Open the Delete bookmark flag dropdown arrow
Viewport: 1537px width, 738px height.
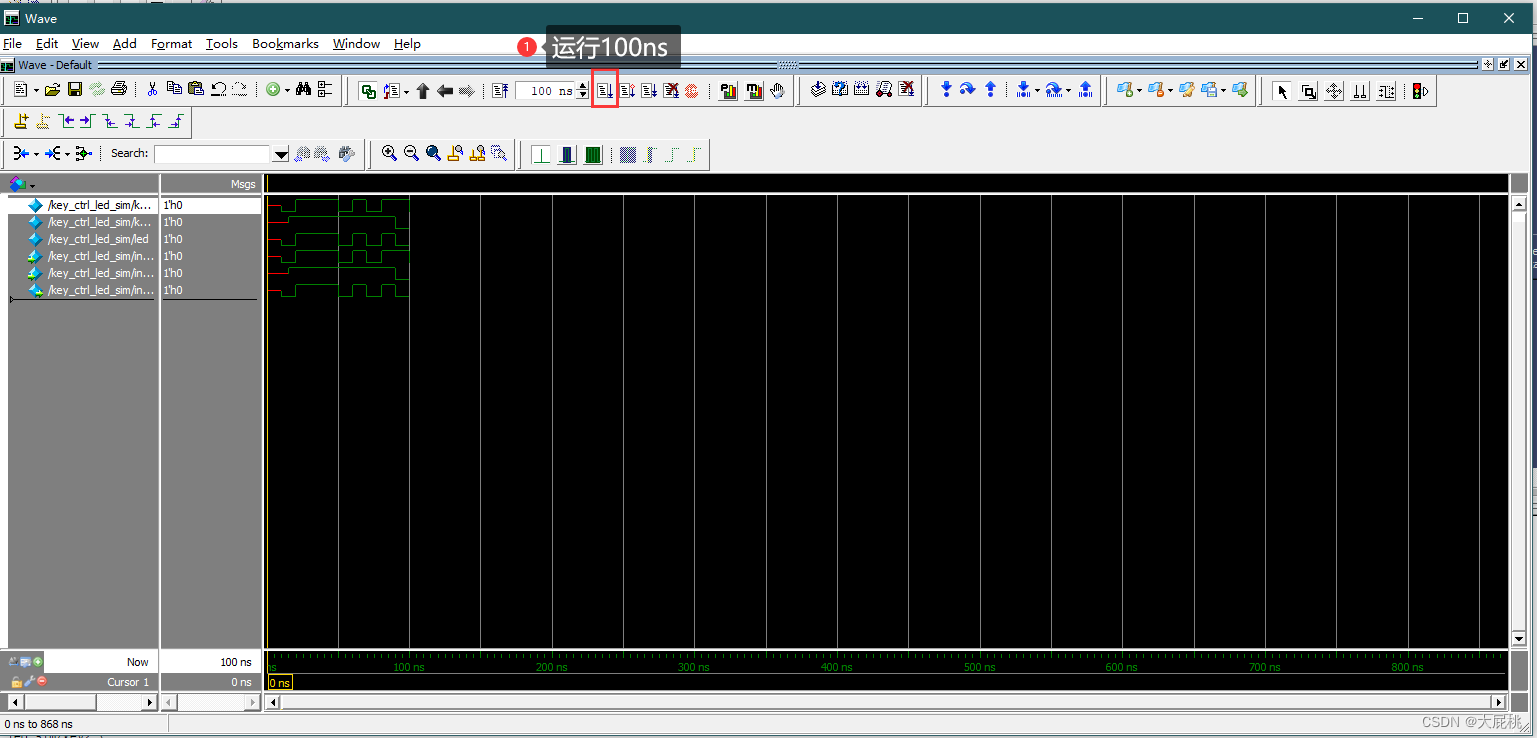pyautogui.click(x=1170, y=91)
